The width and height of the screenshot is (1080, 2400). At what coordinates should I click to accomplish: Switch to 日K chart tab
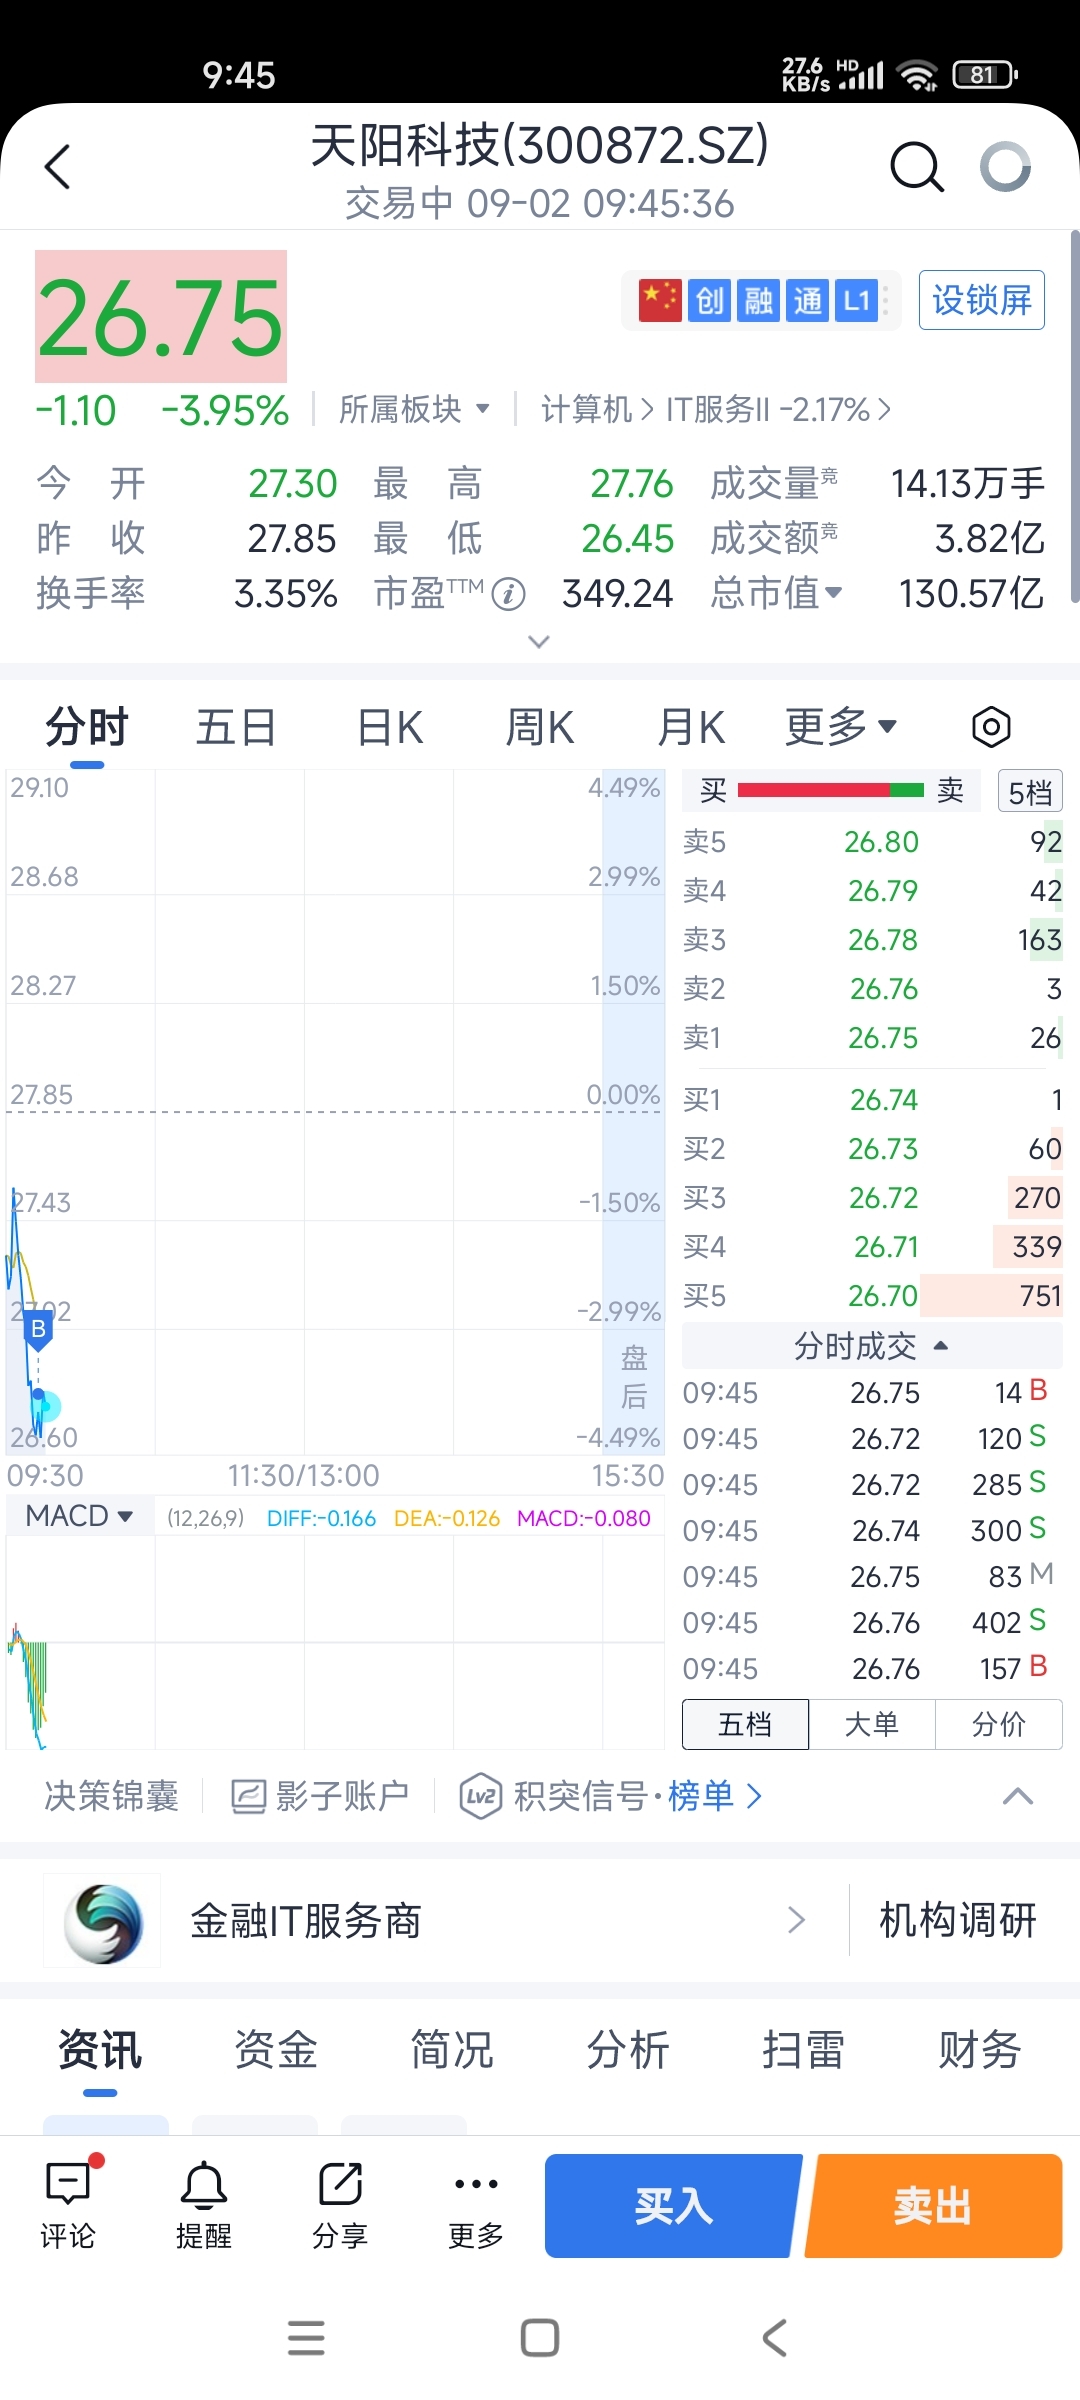click(x=390, y=727)
